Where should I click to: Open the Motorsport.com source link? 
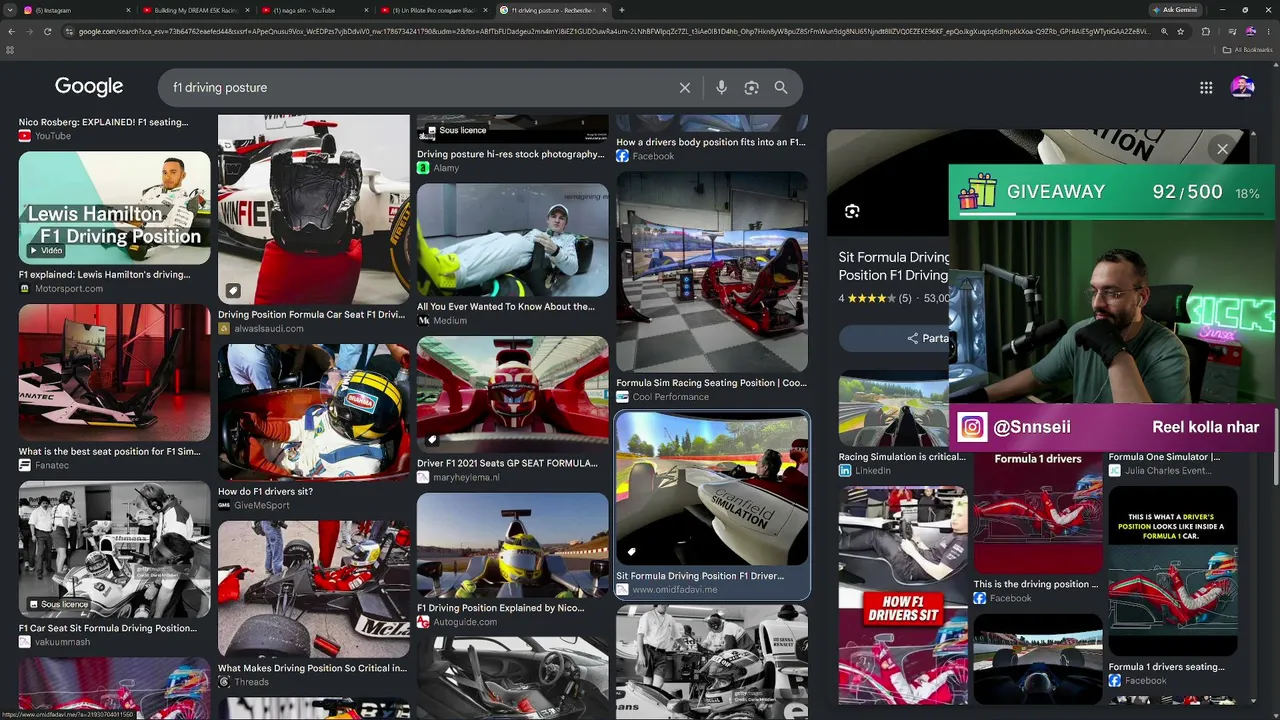(68, 289)
